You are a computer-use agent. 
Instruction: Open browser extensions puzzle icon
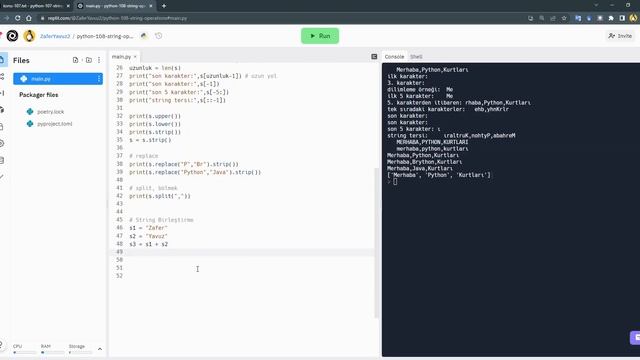(x=611, y=18)
